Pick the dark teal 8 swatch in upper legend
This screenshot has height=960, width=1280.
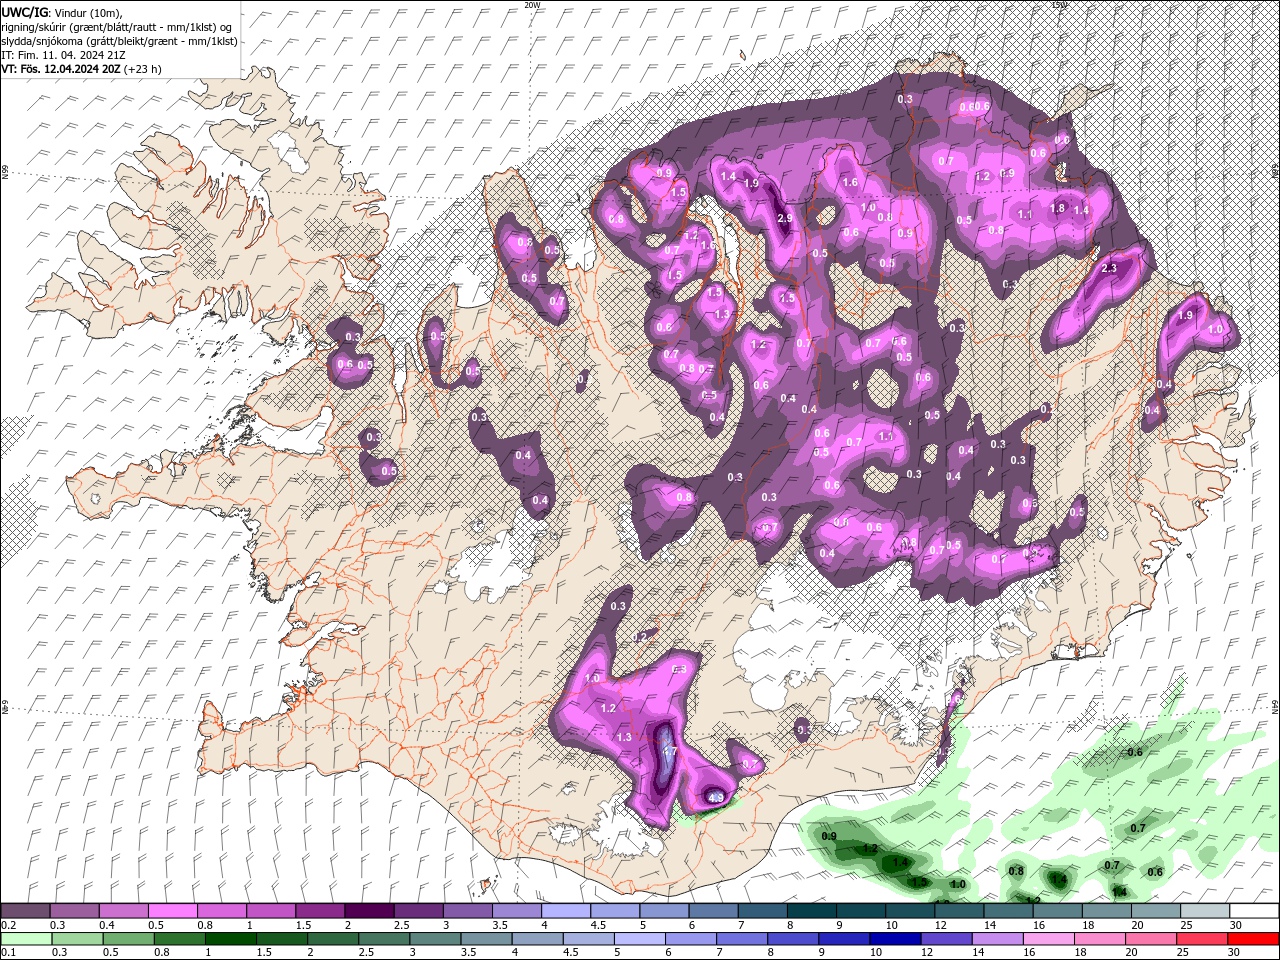tap(812, 911)
